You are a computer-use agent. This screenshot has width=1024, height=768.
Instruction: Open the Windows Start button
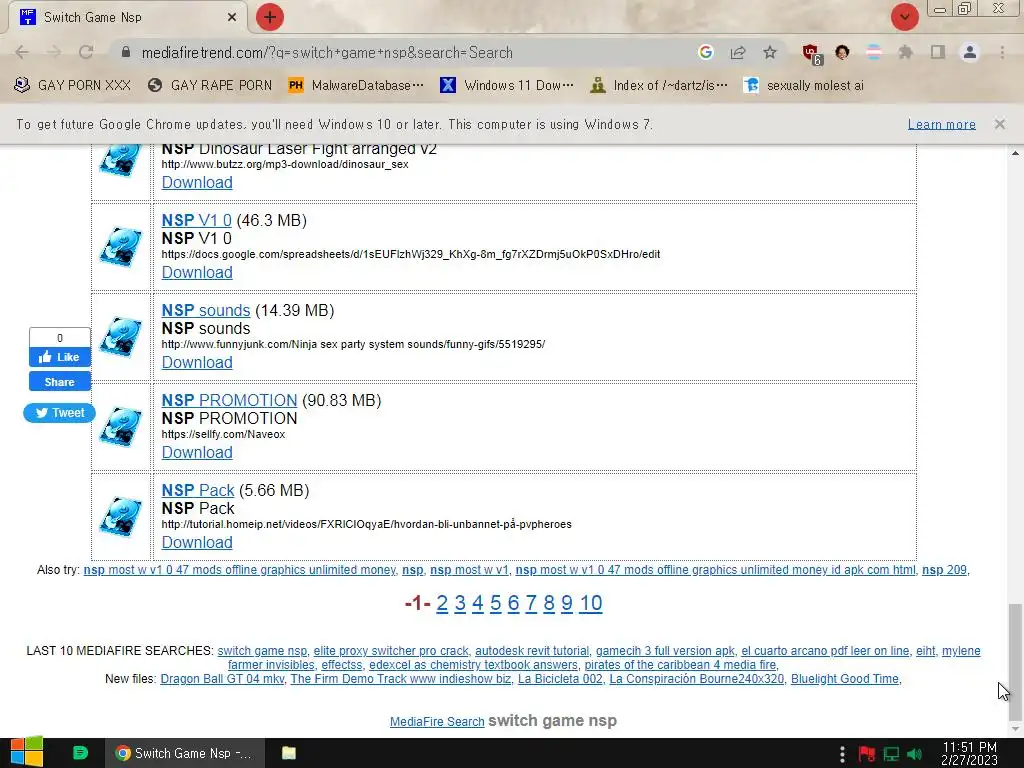26,753
